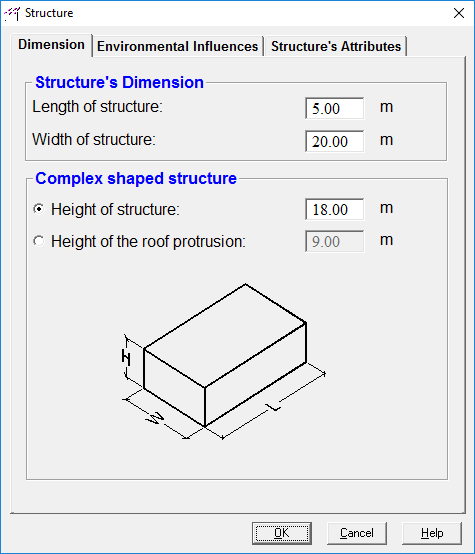Close the Structure dialog window
The width and height of the screenshot is (475, 554).
click(459, 13)
